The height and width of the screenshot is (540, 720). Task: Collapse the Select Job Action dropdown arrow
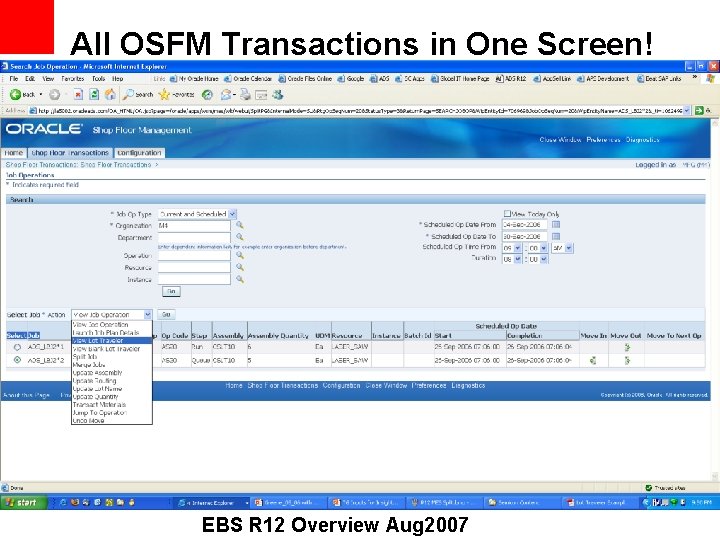(147, 315)
